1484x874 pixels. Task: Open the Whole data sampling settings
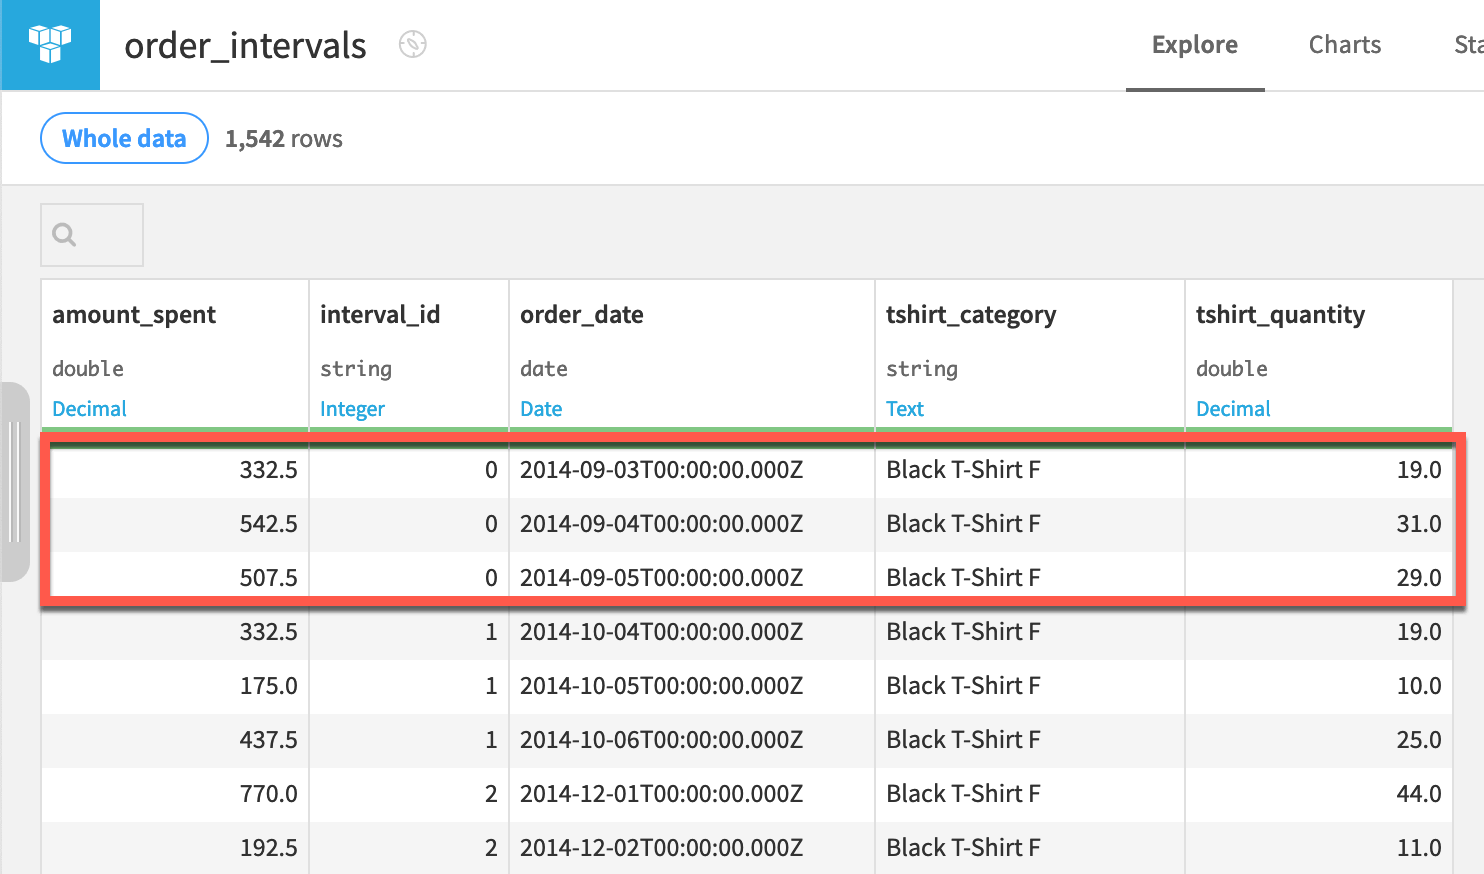pos(123,138)
